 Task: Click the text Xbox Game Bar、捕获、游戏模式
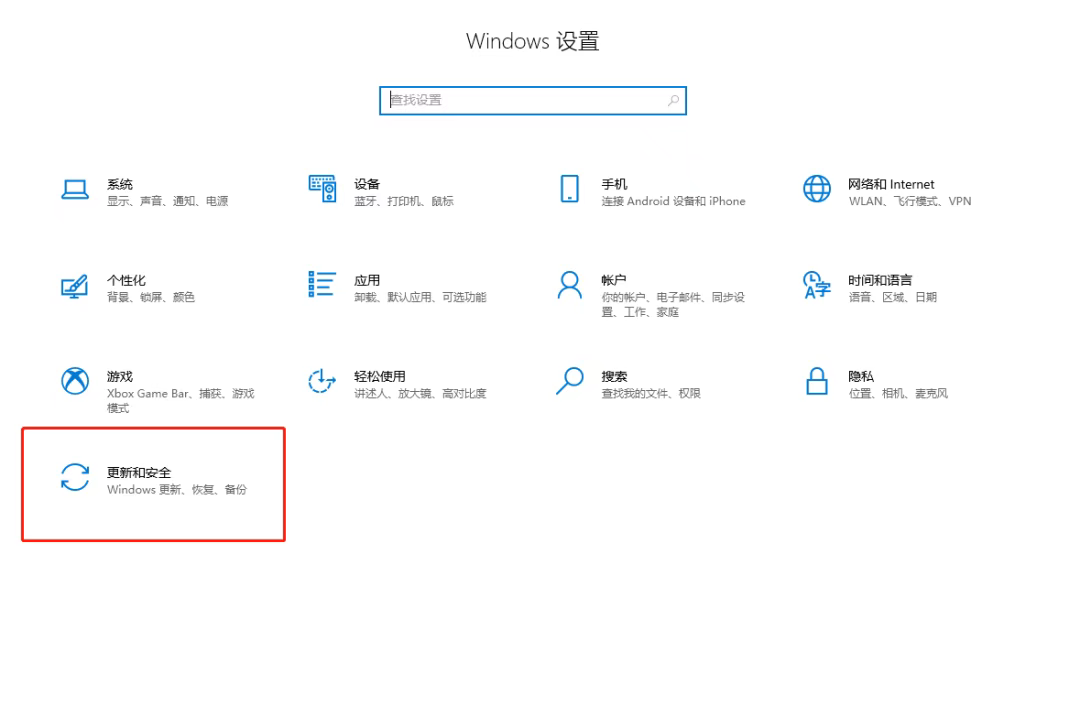click(180, 401)
